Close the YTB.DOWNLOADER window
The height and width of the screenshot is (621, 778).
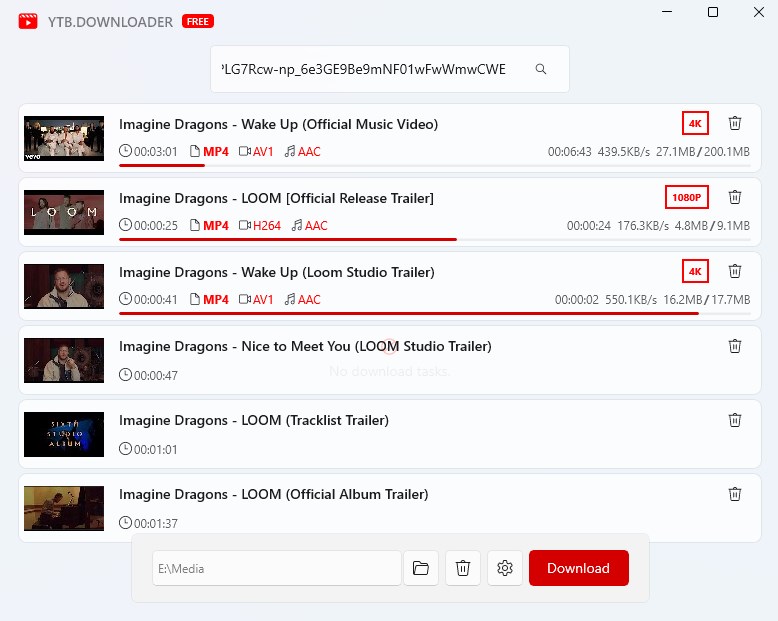pos(759,12)
